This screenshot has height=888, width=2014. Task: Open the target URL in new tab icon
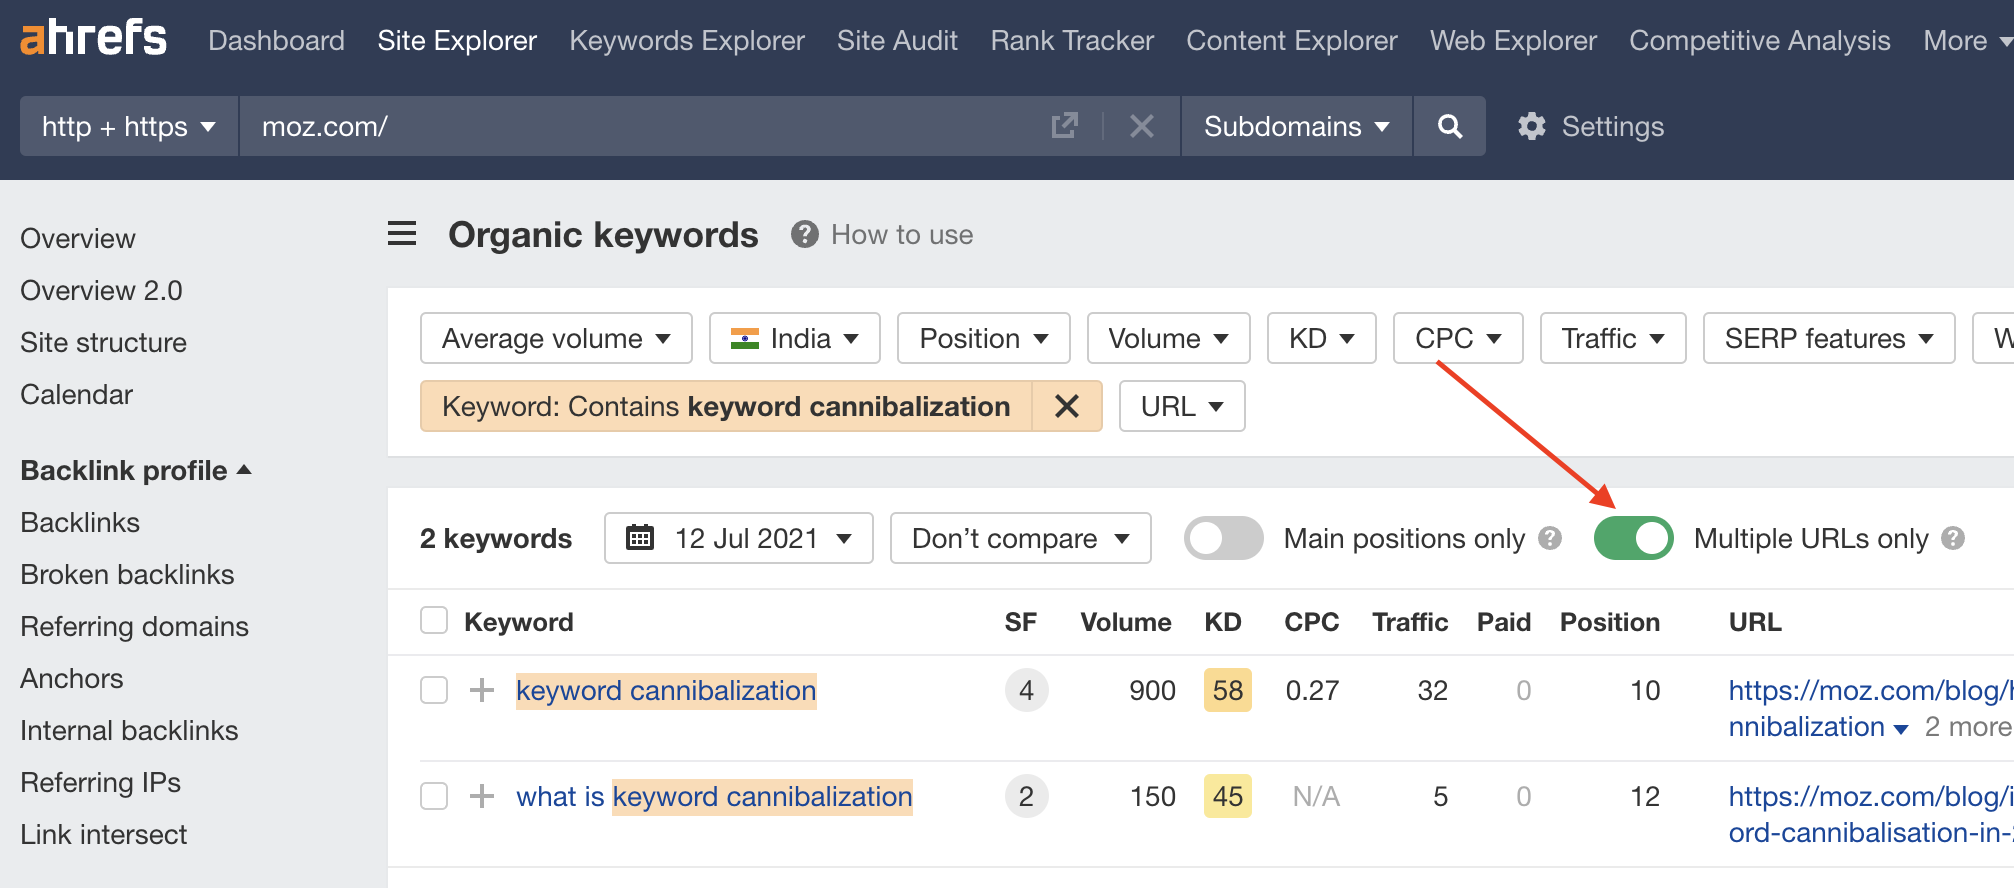click(1064, 126)
